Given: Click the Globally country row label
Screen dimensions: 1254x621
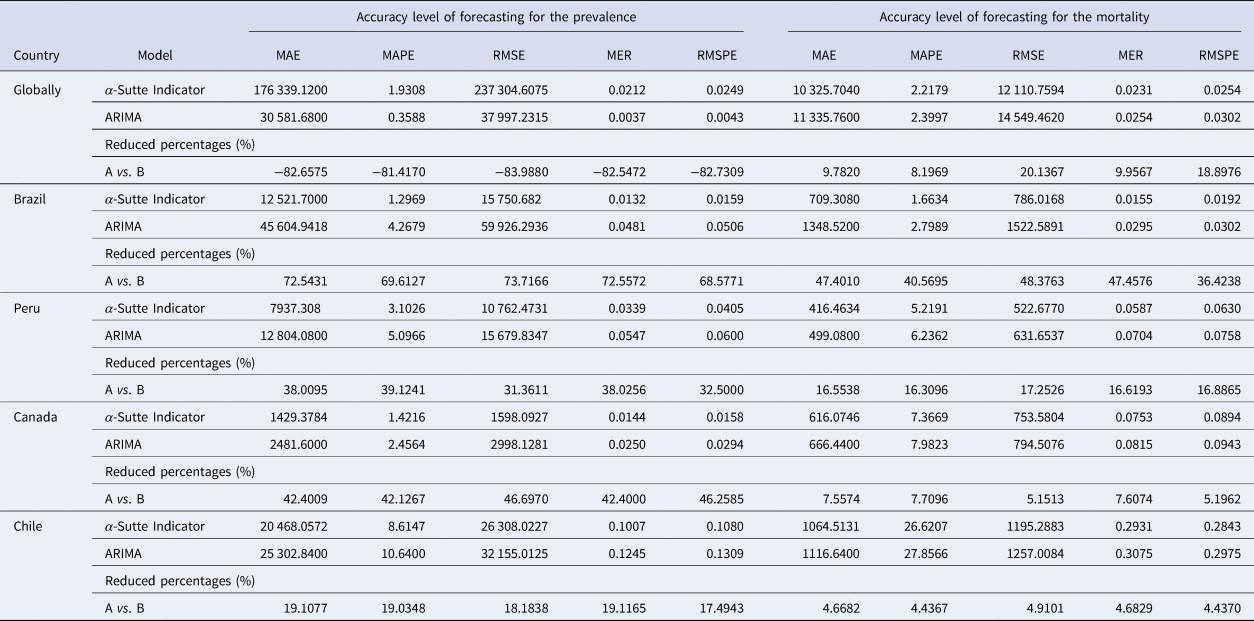Looking at the screenshot, I should pyautogui.click(x=37, y=90).
